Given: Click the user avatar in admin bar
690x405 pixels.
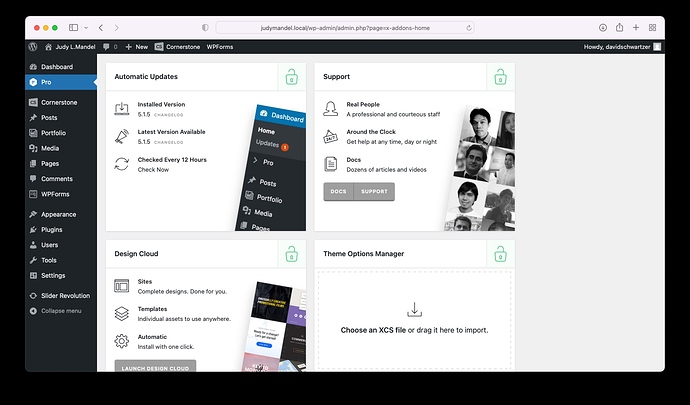Looking at the screenshot, I should point(657,47).
